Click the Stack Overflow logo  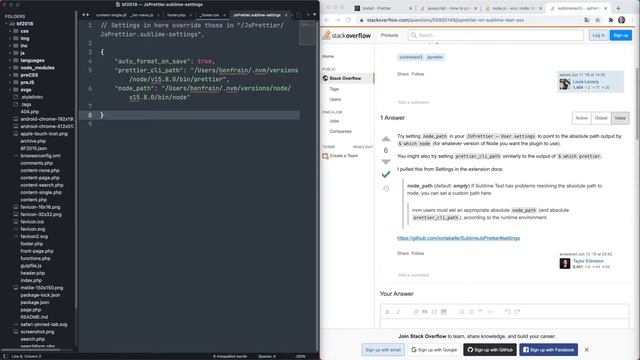347,36
